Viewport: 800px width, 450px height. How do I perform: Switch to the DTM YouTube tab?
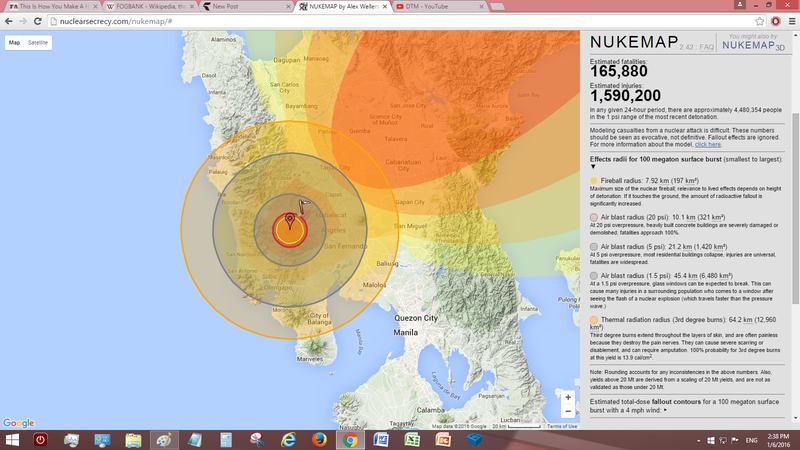click(x=439, y=7)
